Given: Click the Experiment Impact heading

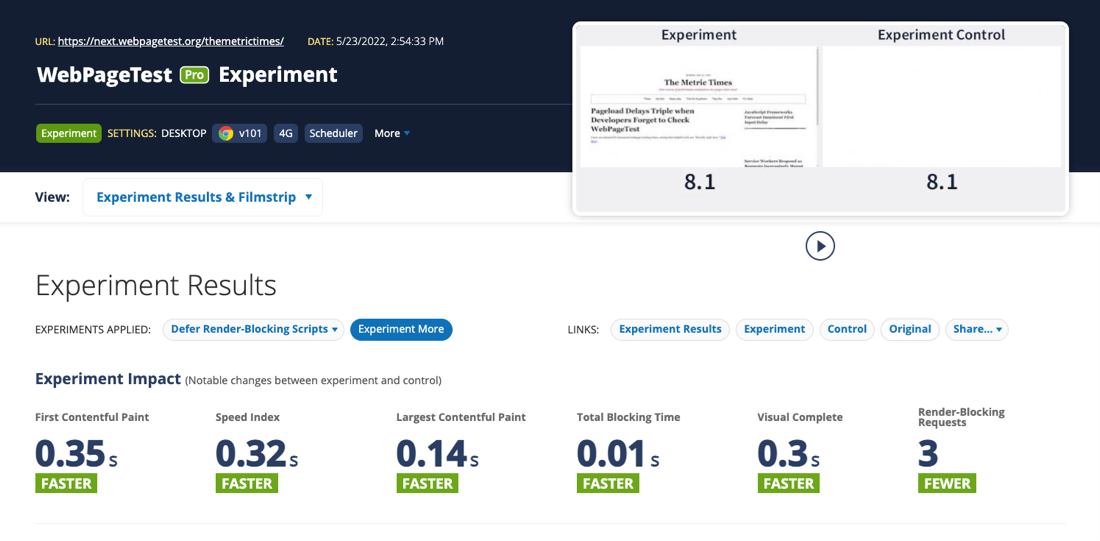Looking at the screenshot, I should click(x=108, y=380).
